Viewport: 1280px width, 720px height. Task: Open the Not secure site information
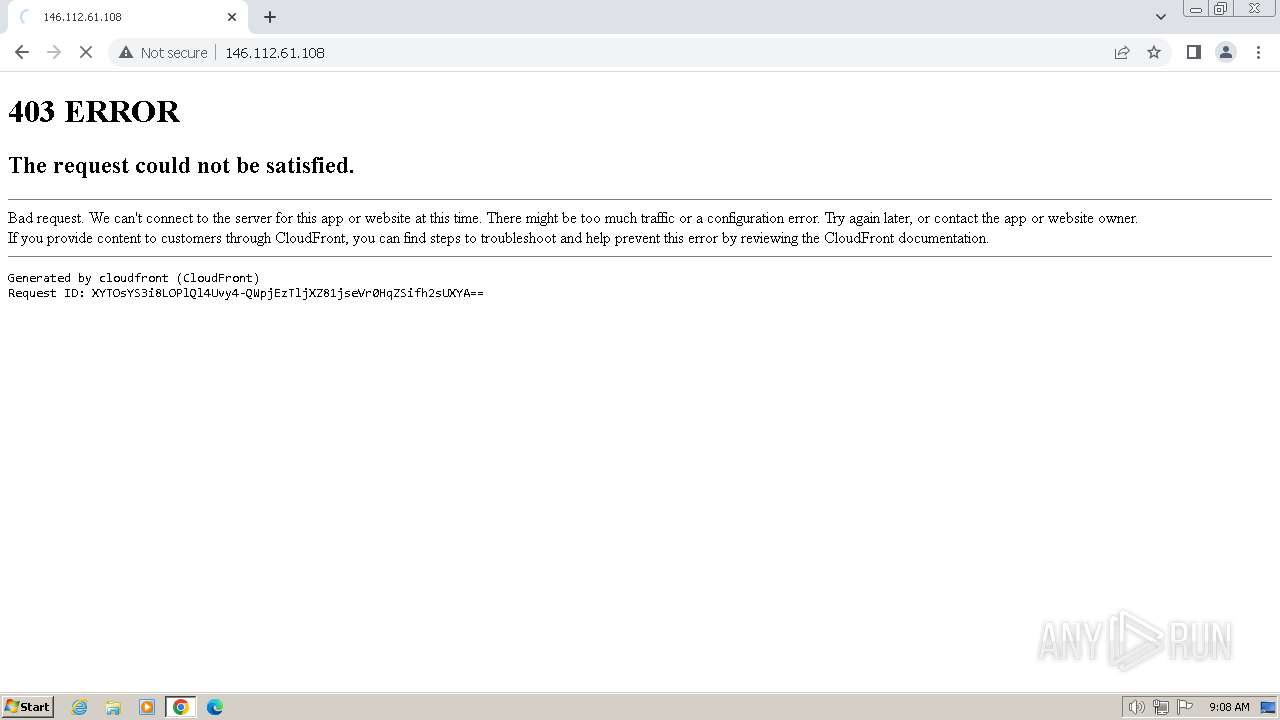[x=163, y=52]
